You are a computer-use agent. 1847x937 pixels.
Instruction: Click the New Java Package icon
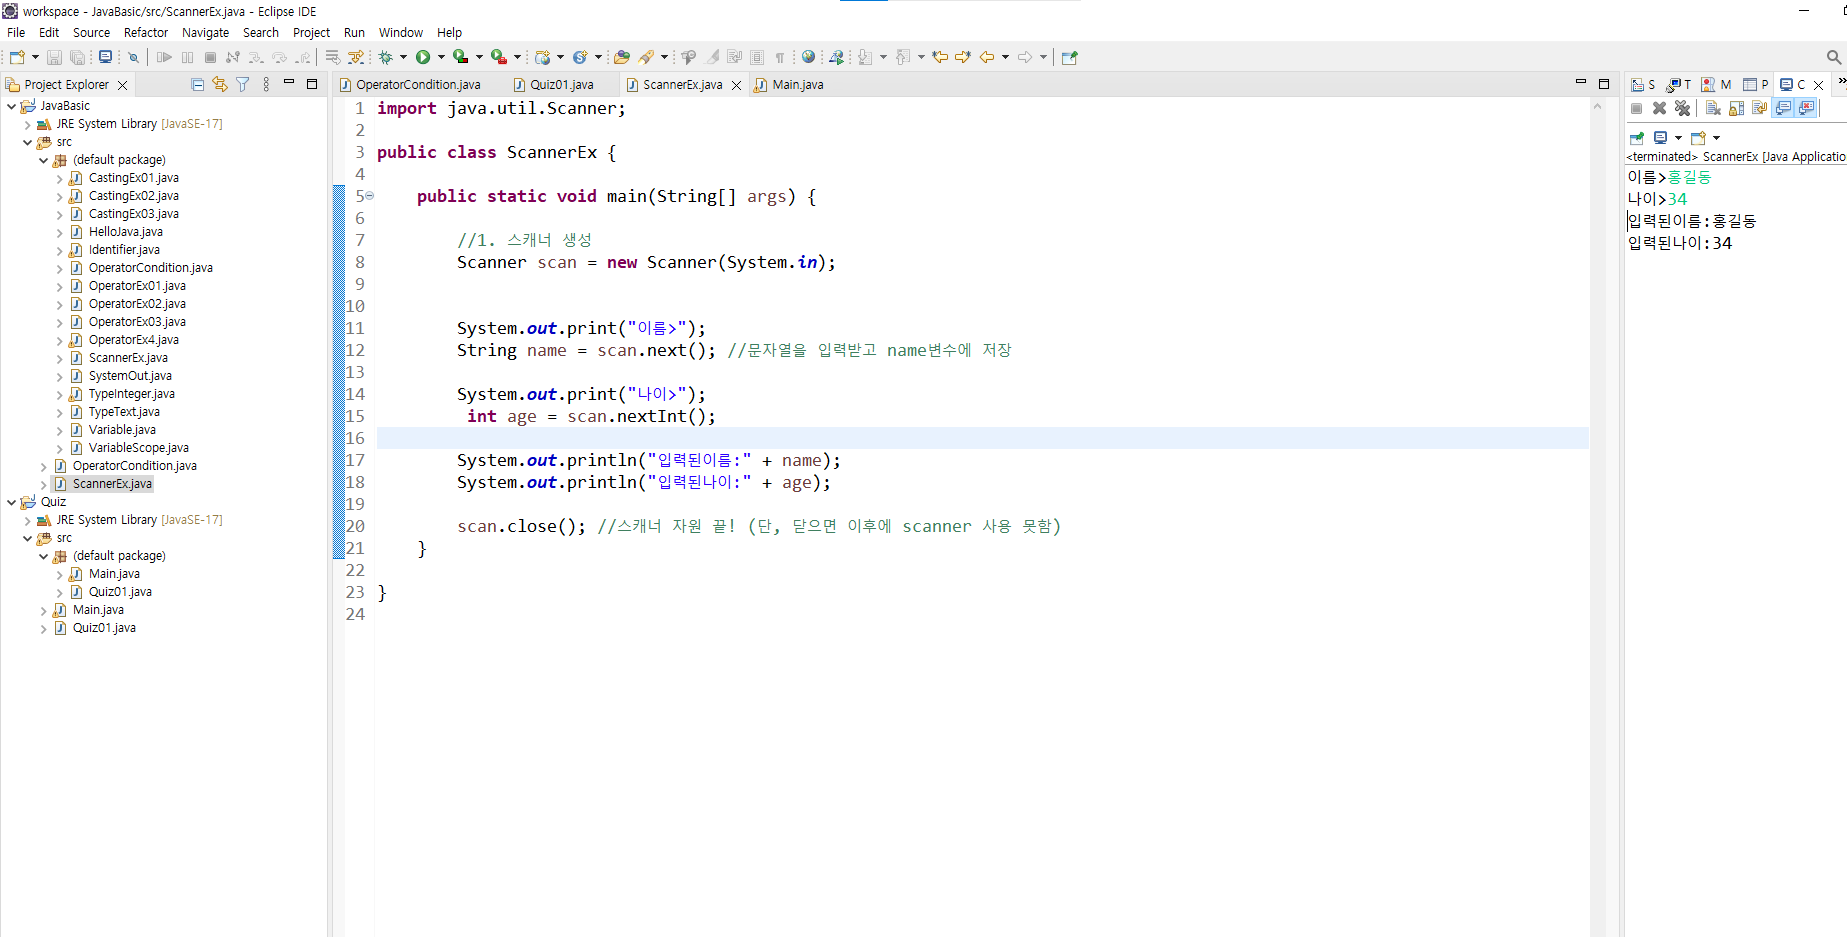[543, 57]
